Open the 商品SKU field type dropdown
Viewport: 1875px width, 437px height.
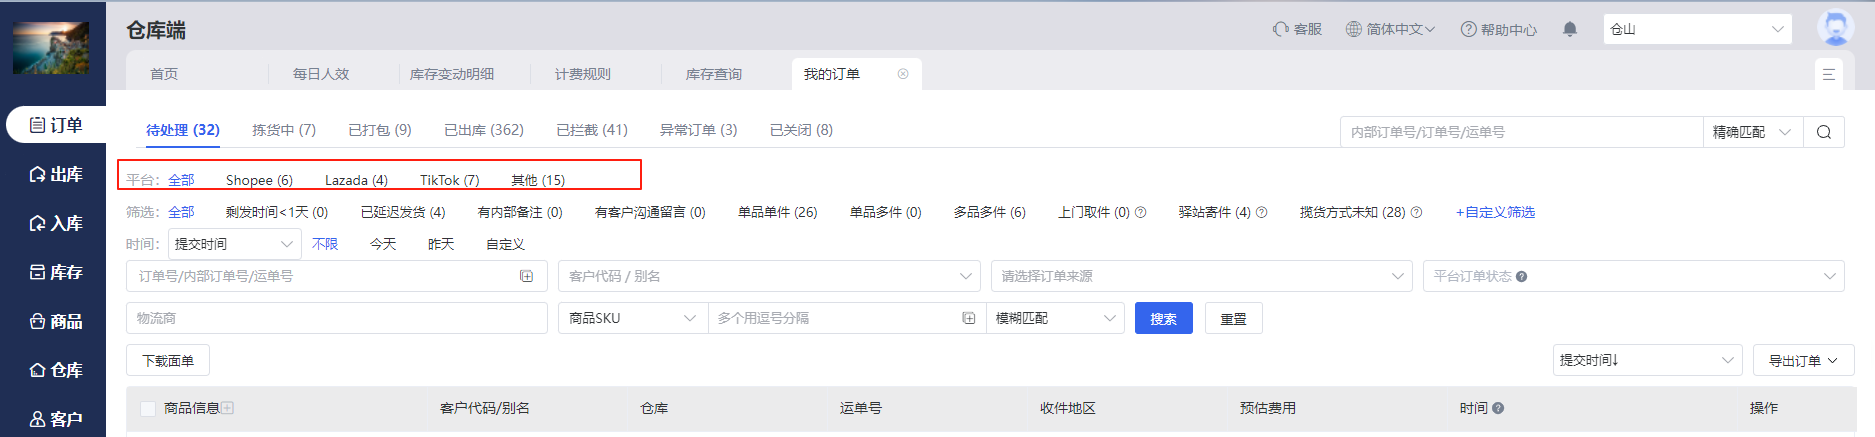point(632,318)
